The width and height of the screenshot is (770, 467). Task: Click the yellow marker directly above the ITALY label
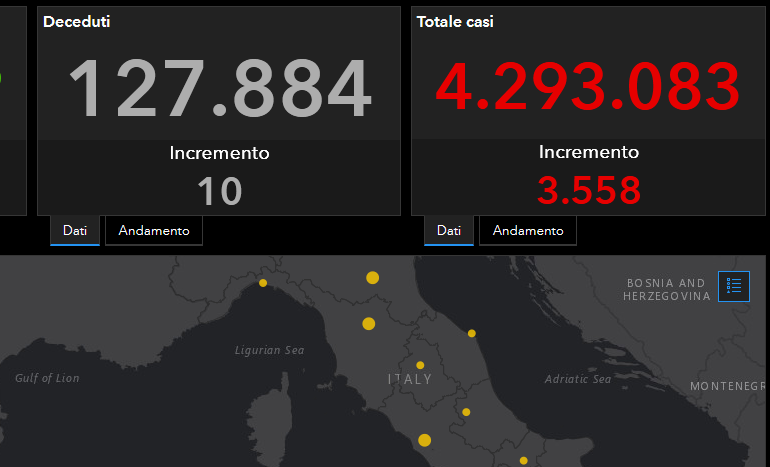(420, 365)
